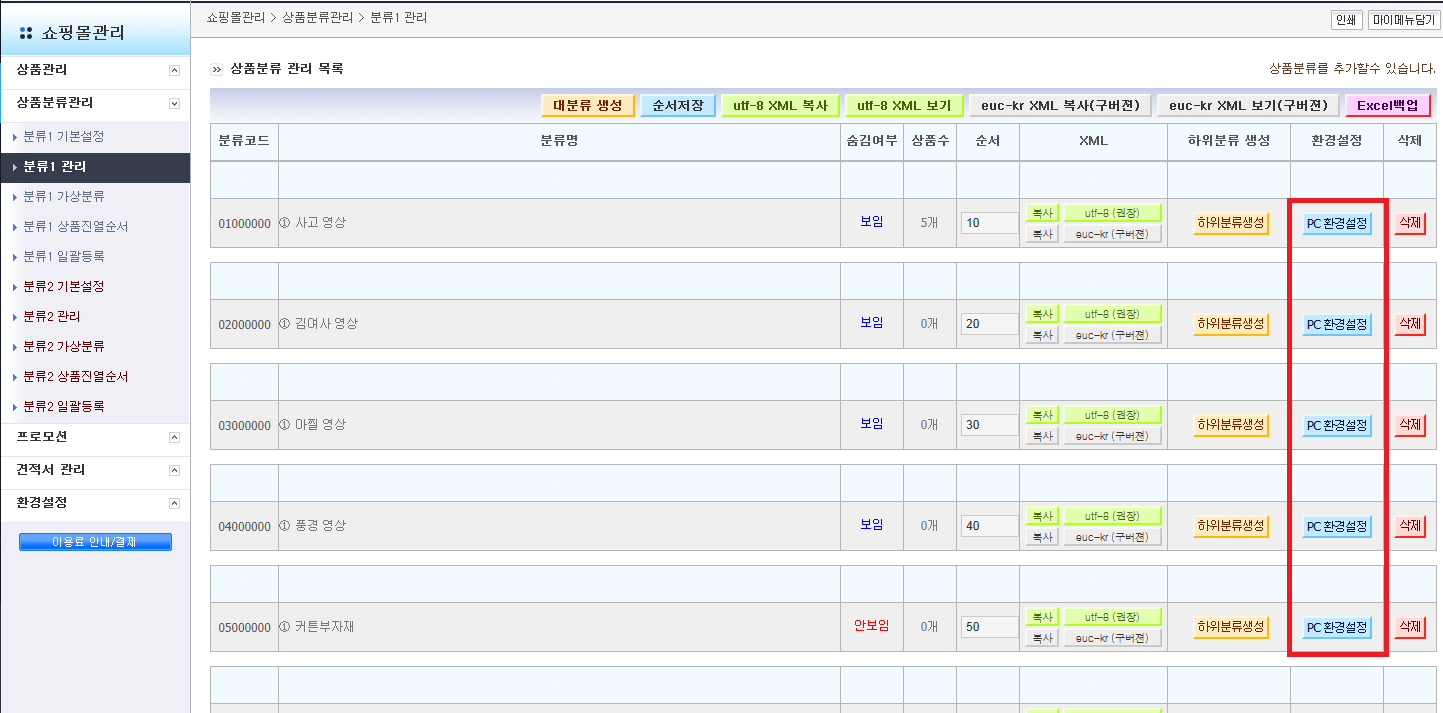Image resolution: width=1443 pixels, height=713 pixels.
Task: Copy utf-8 (권장) XML for 커튼부자재
Action: (1043, 616)
